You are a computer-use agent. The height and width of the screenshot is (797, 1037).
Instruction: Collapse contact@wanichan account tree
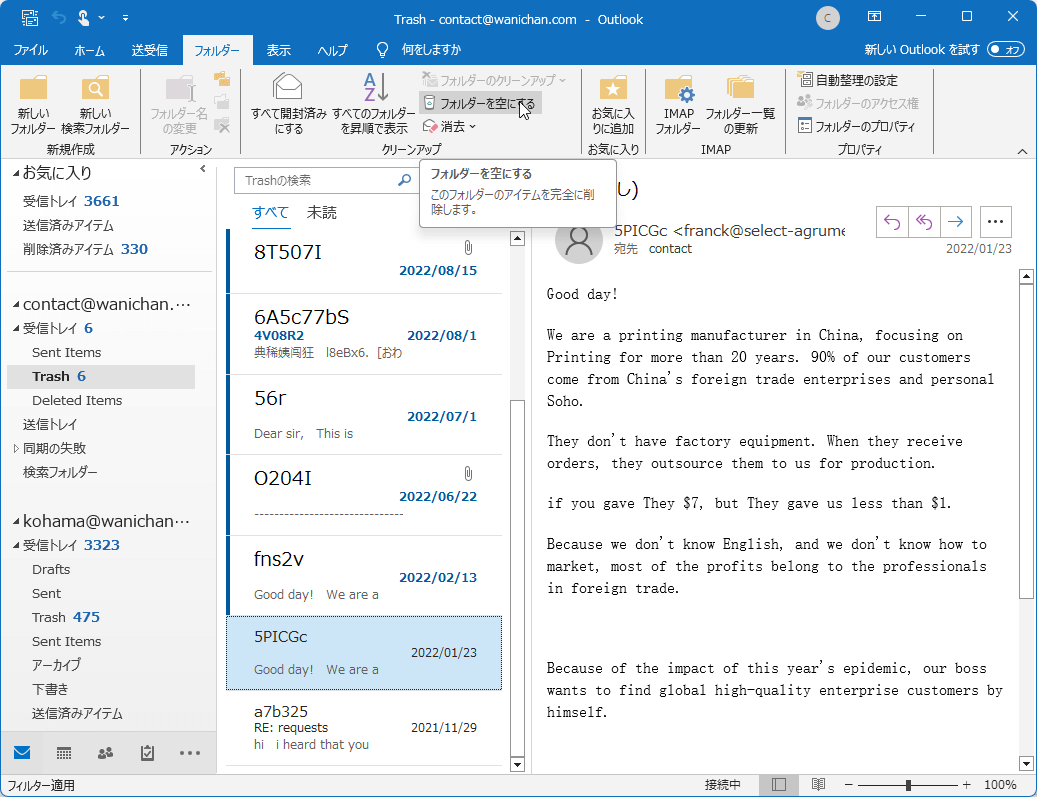[x=16, y=304]
